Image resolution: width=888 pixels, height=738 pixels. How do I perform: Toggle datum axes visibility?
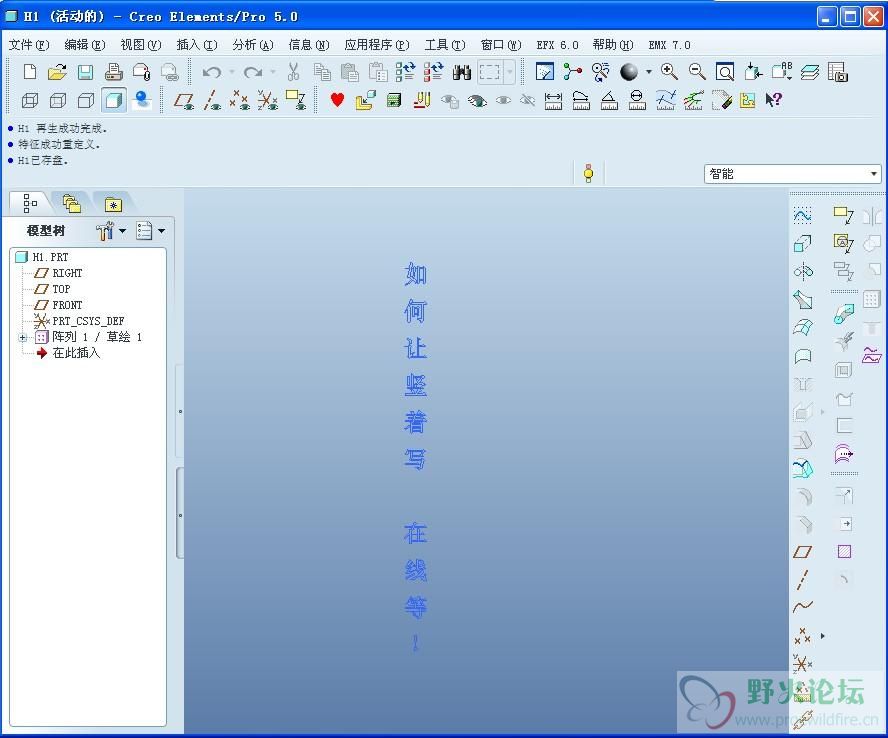(212, 100)
